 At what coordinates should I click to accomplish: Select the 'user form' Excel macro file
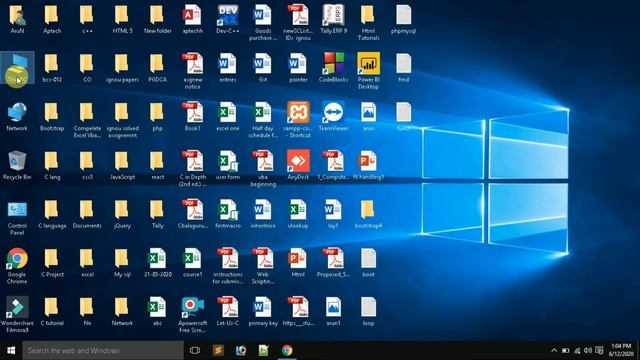[228, 165]
